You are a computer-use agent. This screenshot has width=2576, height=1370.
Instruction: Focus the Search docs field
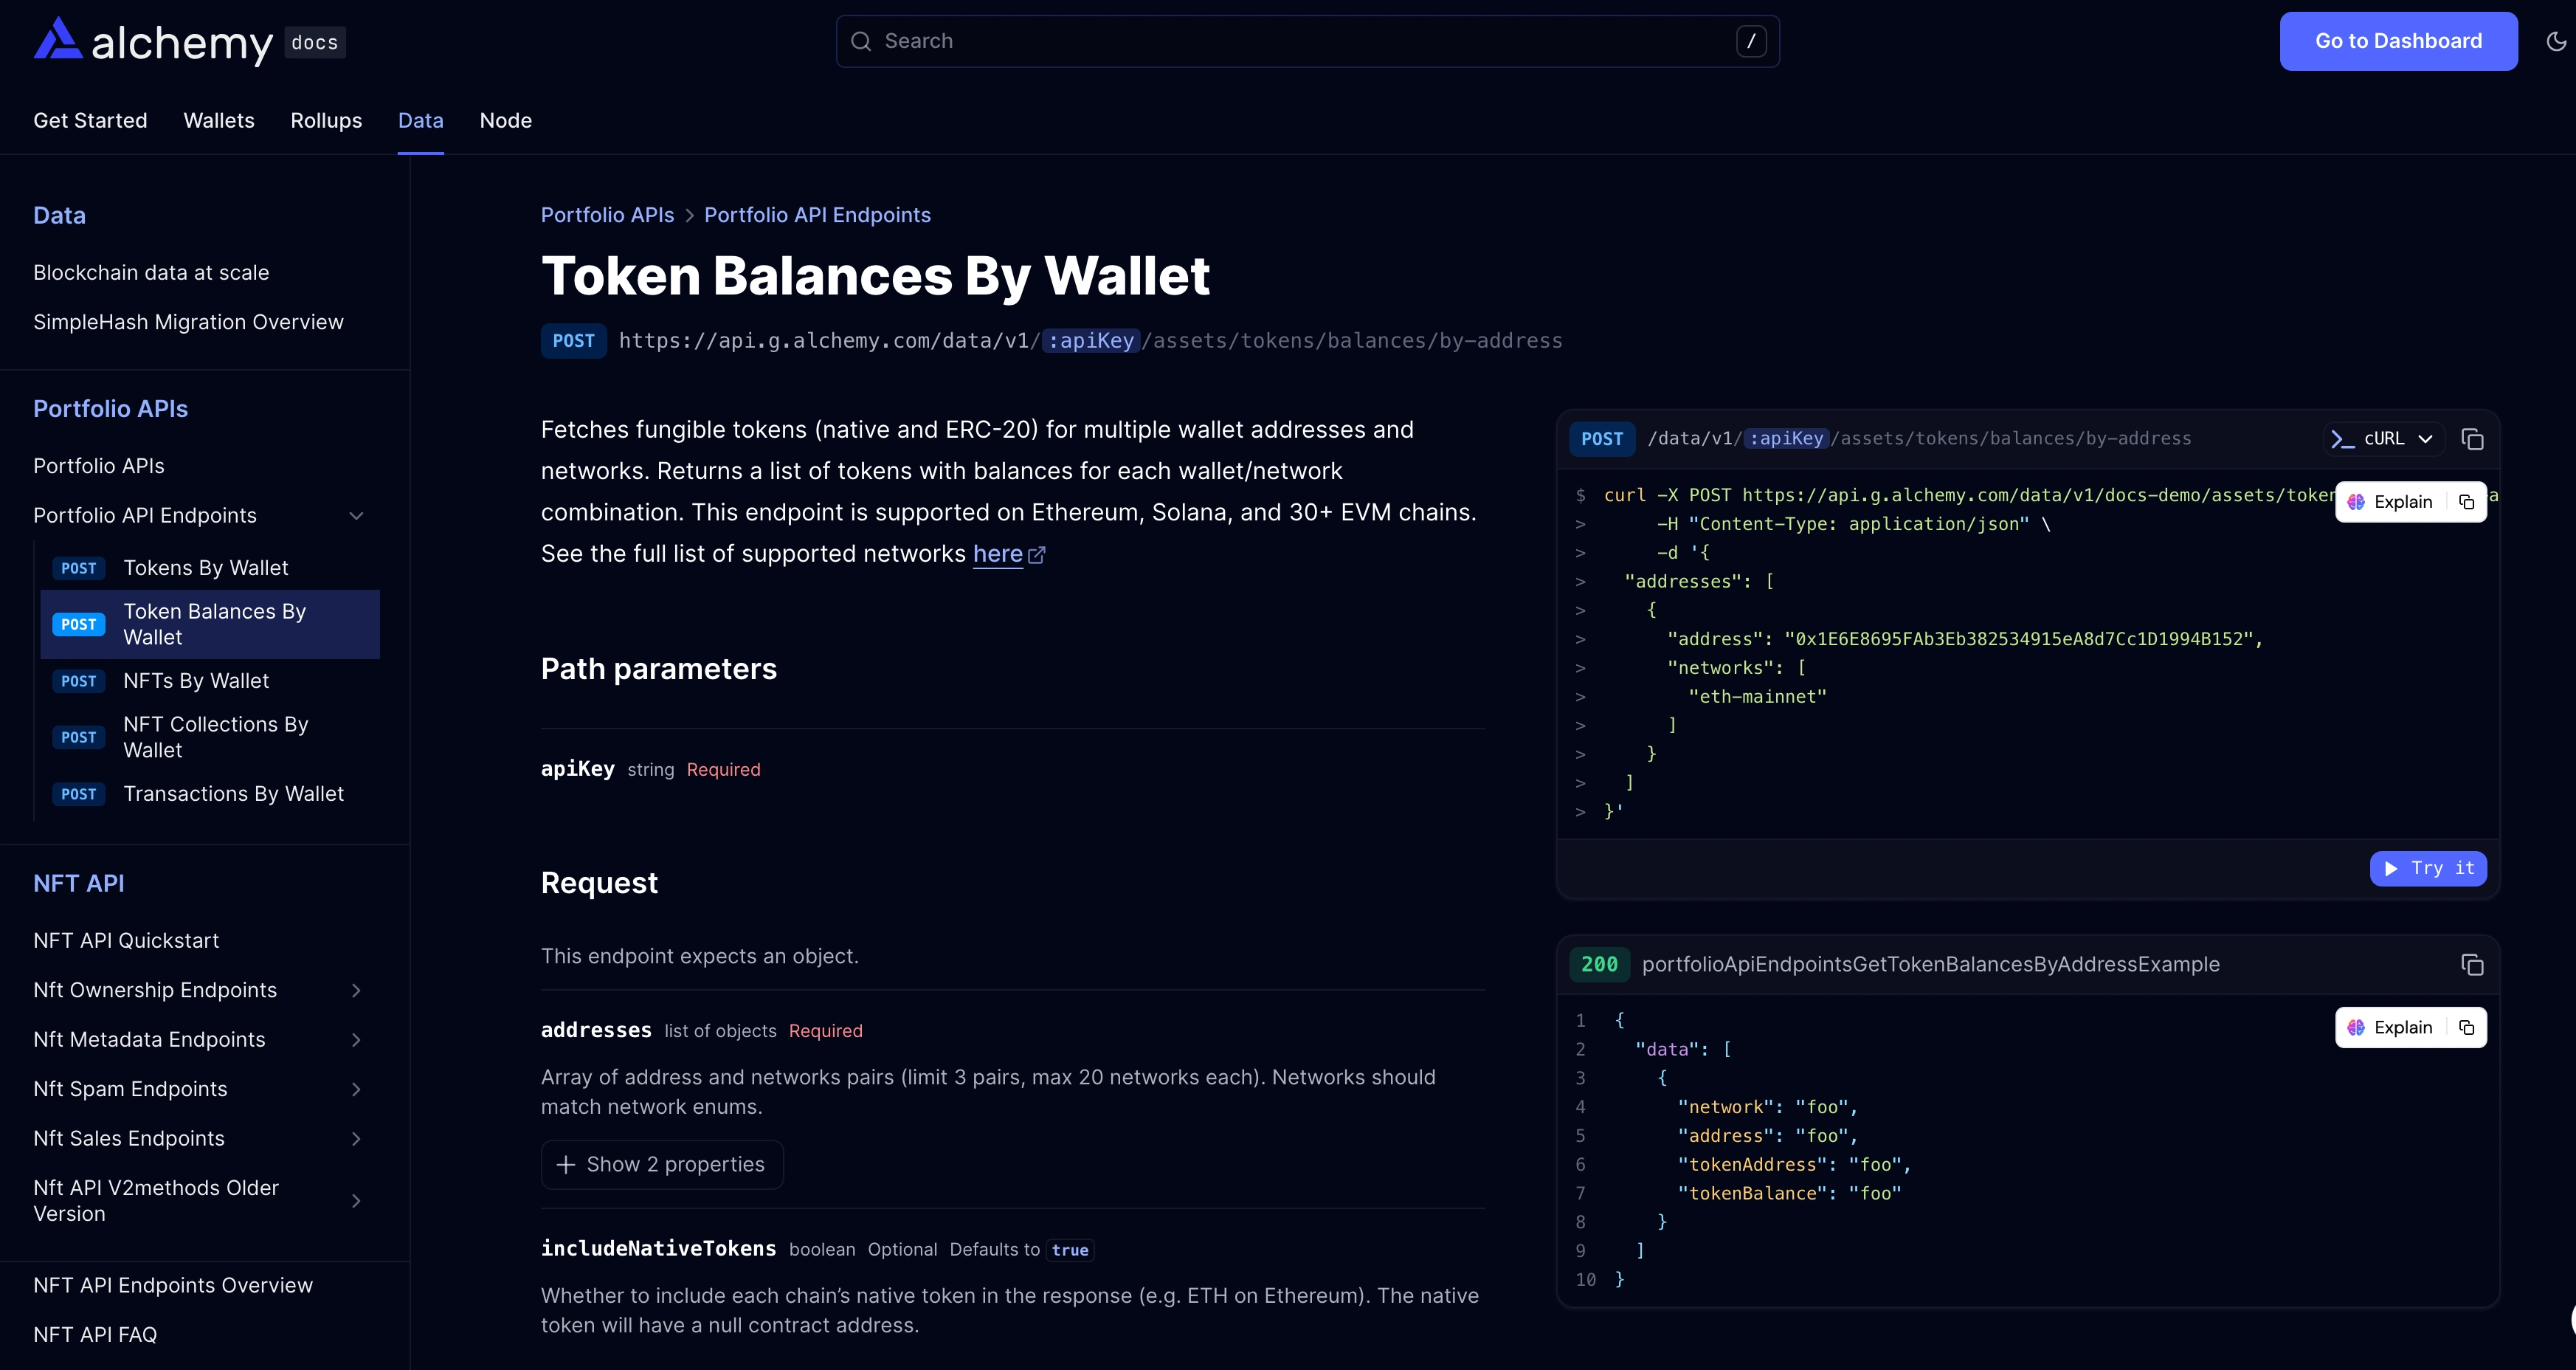pyautogui.click(x=1307, y=41)
